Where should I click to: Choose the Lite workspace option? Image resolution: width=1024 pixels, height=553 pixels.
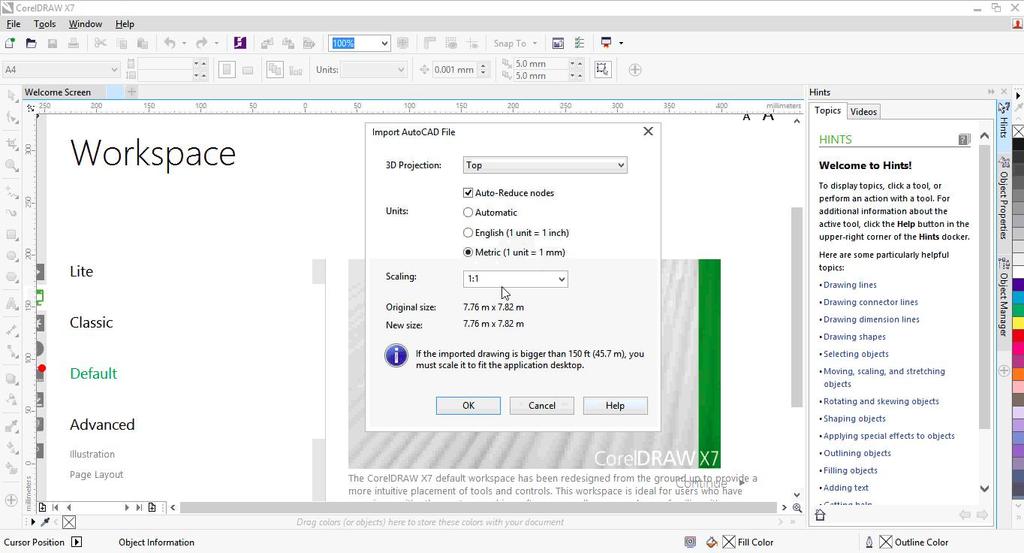point(82,272)
